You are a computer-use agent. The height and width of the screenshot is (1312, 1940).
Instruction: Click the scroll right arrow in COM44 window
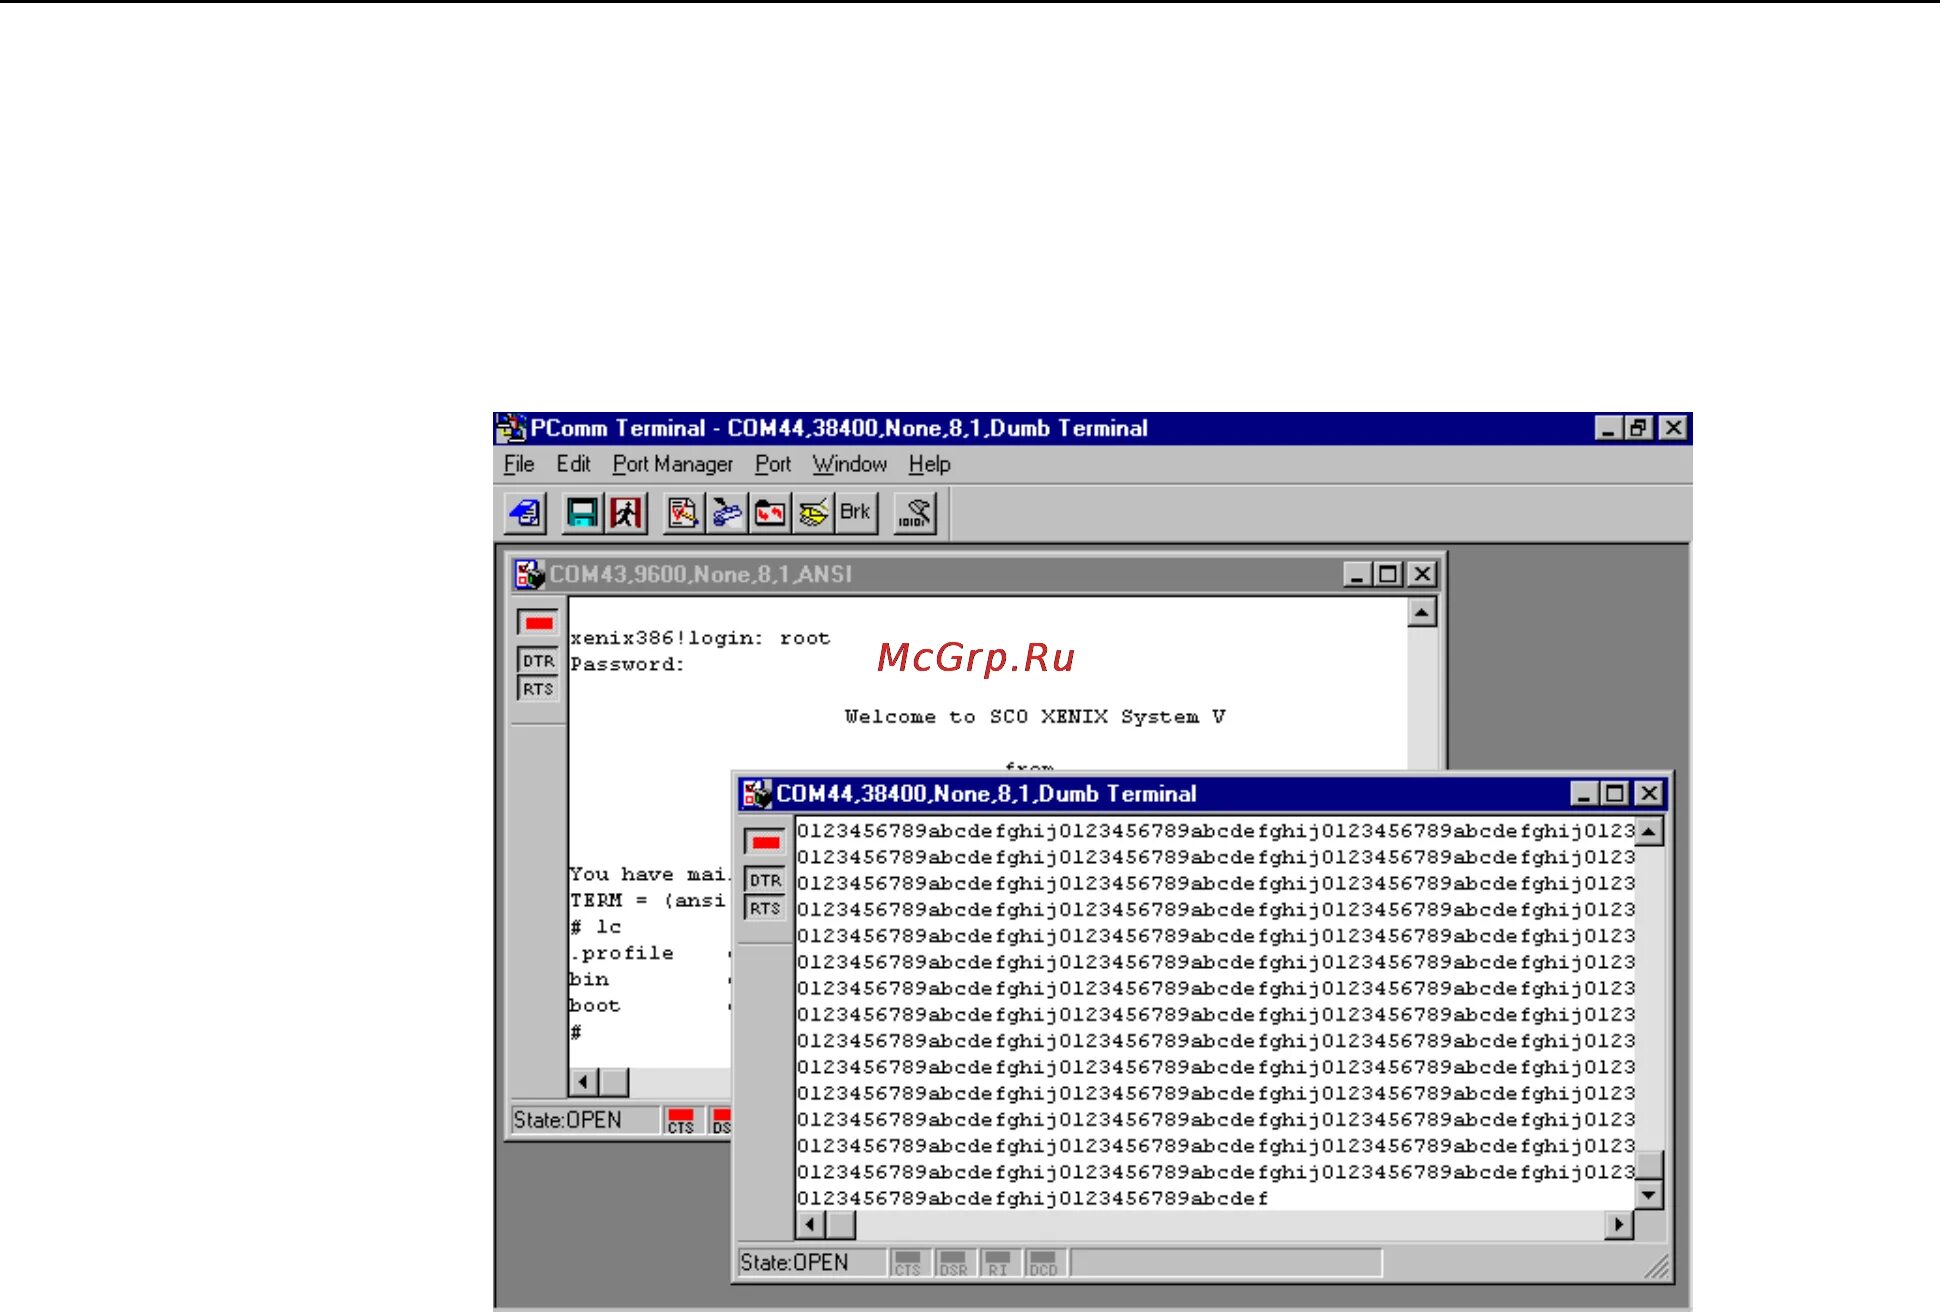tap(1619, 1224)
